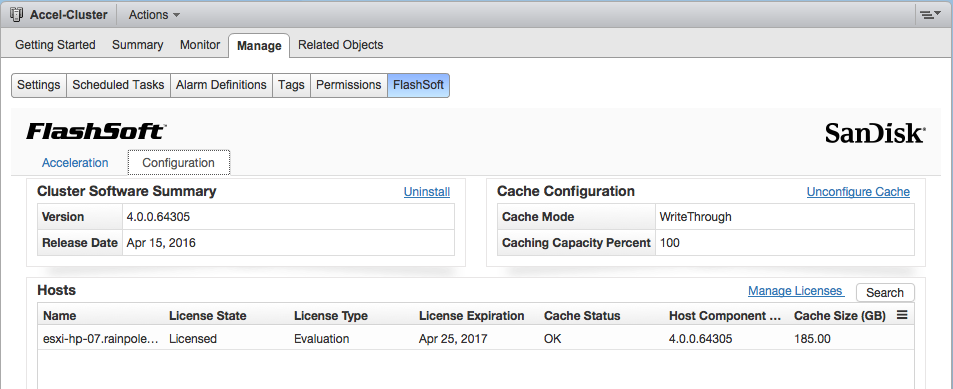This screenshot has width=953, height=389.
Task: Sort by License Expiration column header
Action: click(x=472, y=315)
